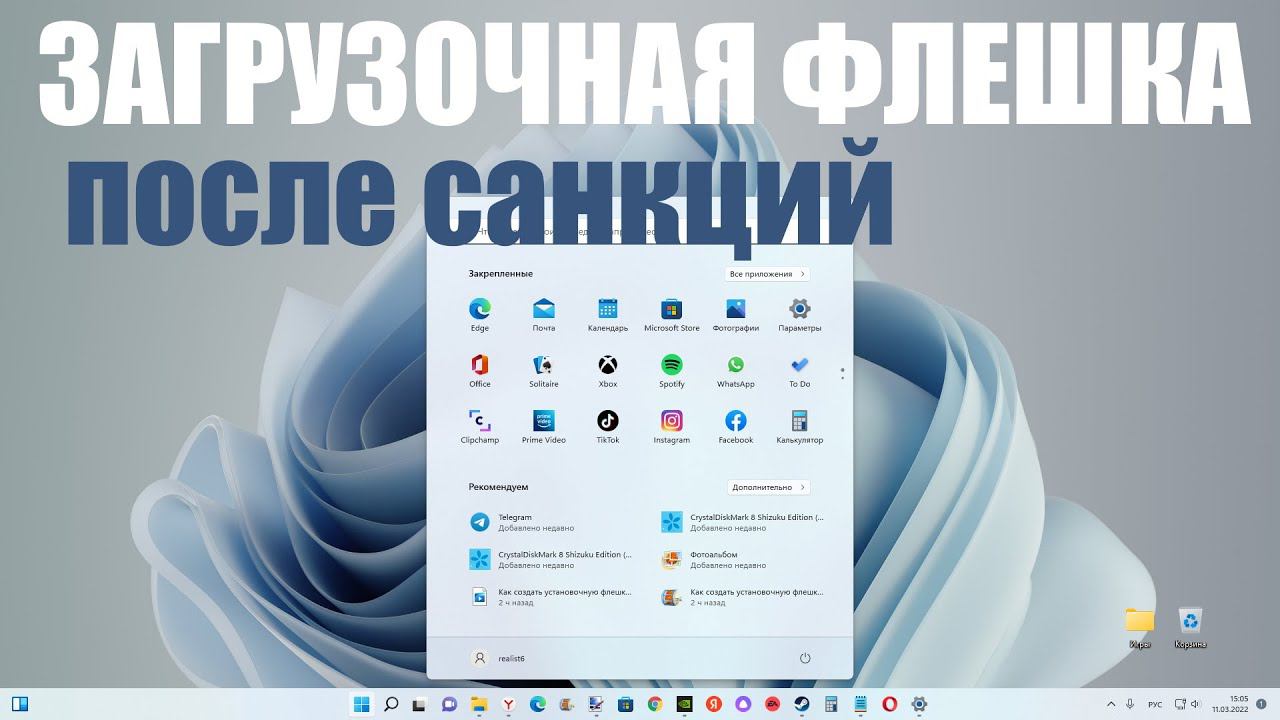
Task: Open the Почта mail app
Action: [x=544, y=314]
